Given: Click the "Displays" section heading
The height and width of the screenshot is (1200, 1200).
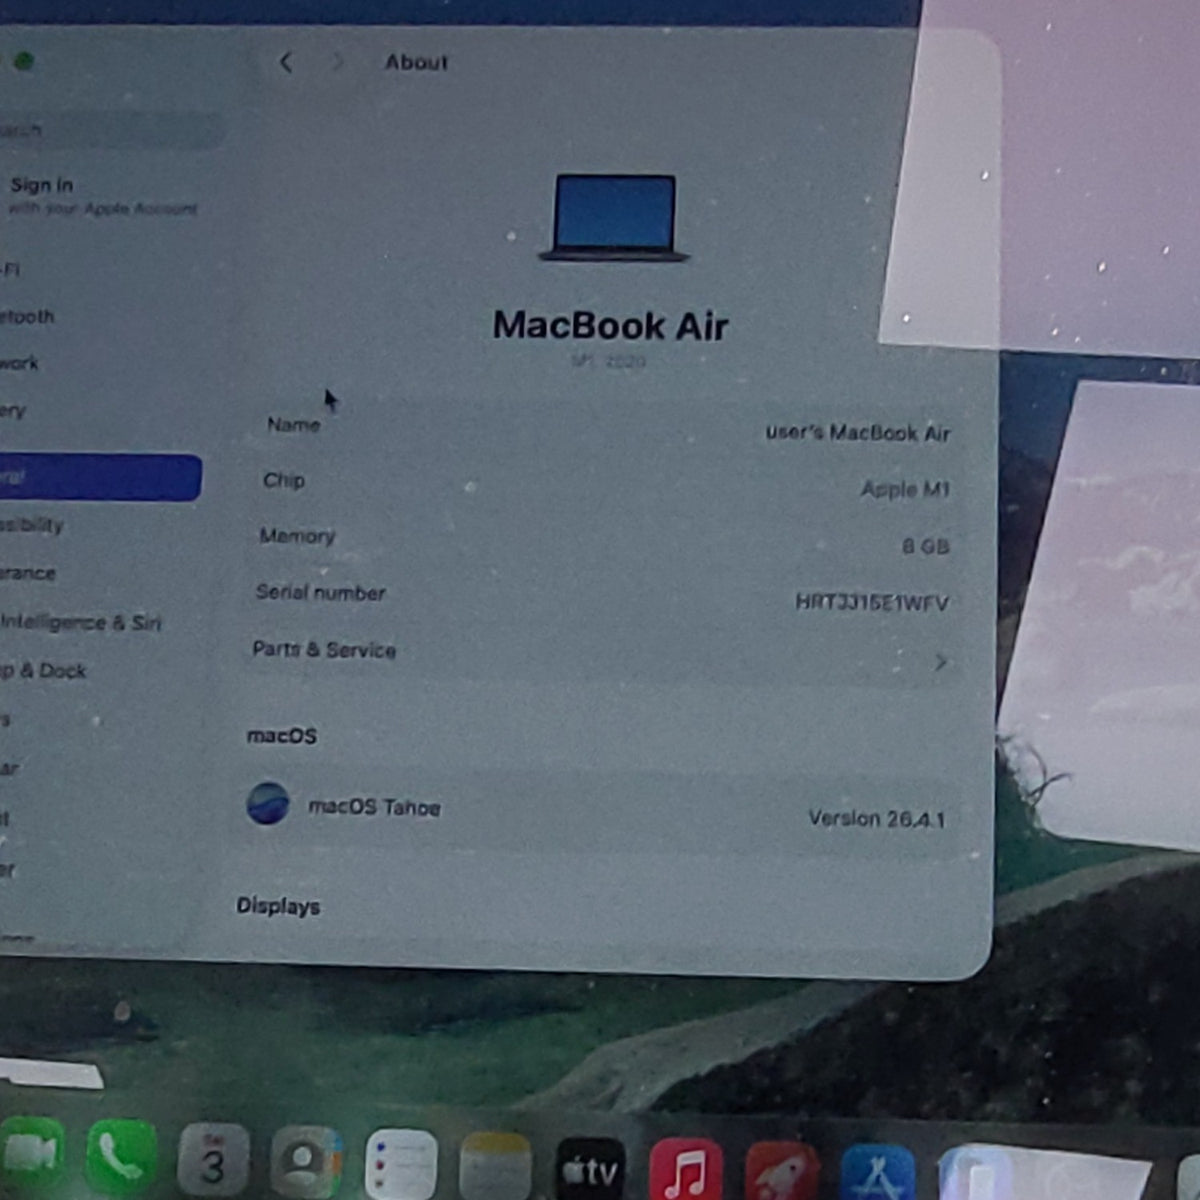Looking at the screenshot, I should [x=278, y=906].
